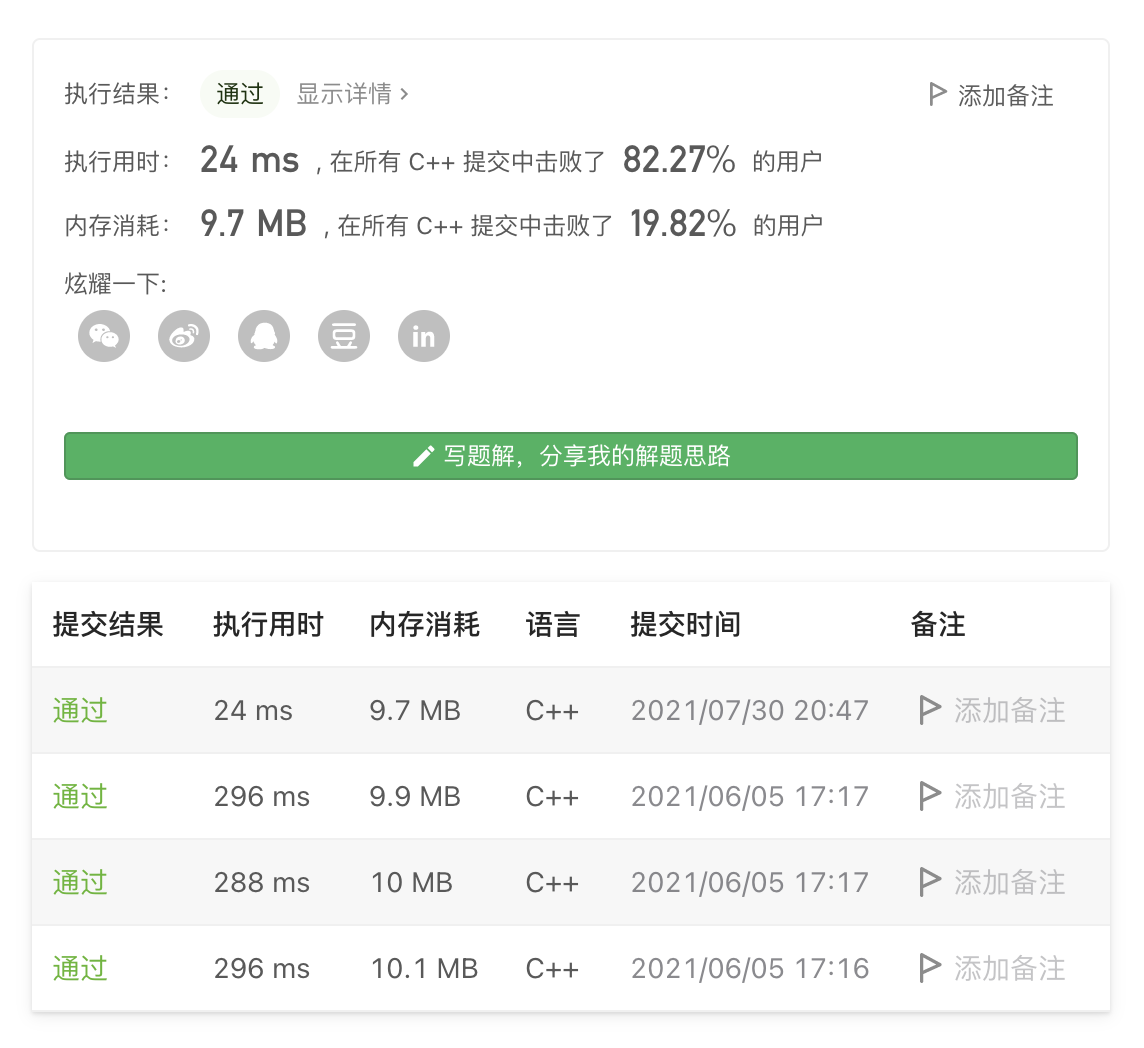
Task: Share the result via the LinkedIn icon
Action: pyautogui.click(x=424, y=336)
